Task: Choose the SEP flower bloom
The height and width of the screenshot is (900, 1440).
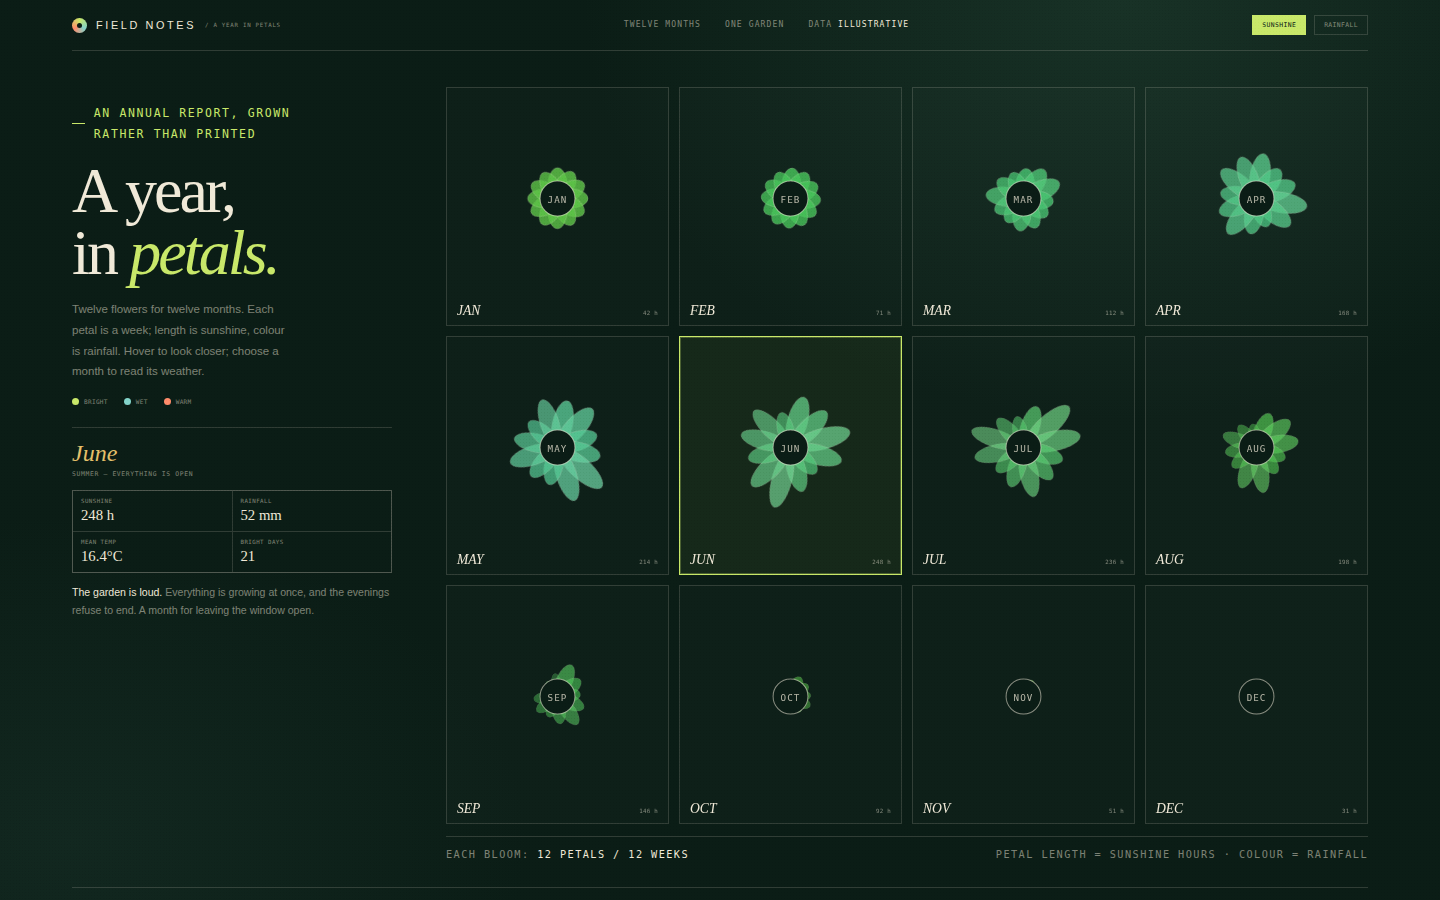Action: [x=558, y=696]
